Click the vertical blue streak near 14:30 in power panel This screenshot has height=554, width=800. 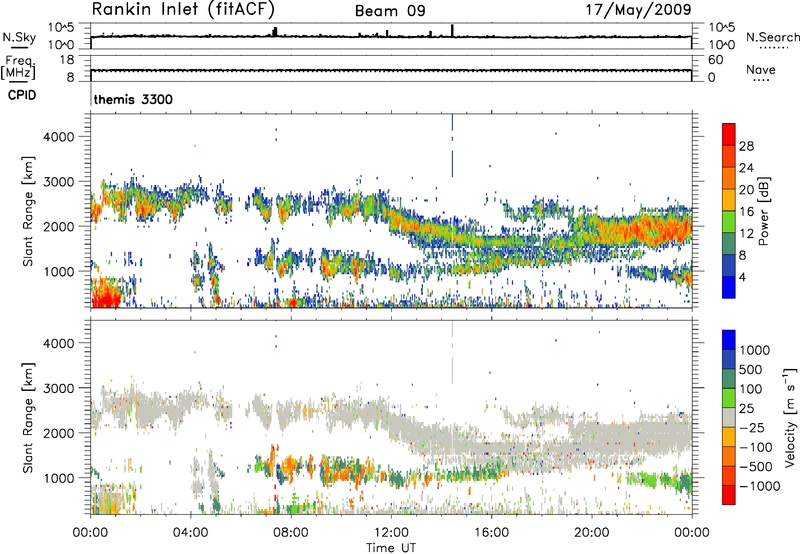(x=452, y=146)
